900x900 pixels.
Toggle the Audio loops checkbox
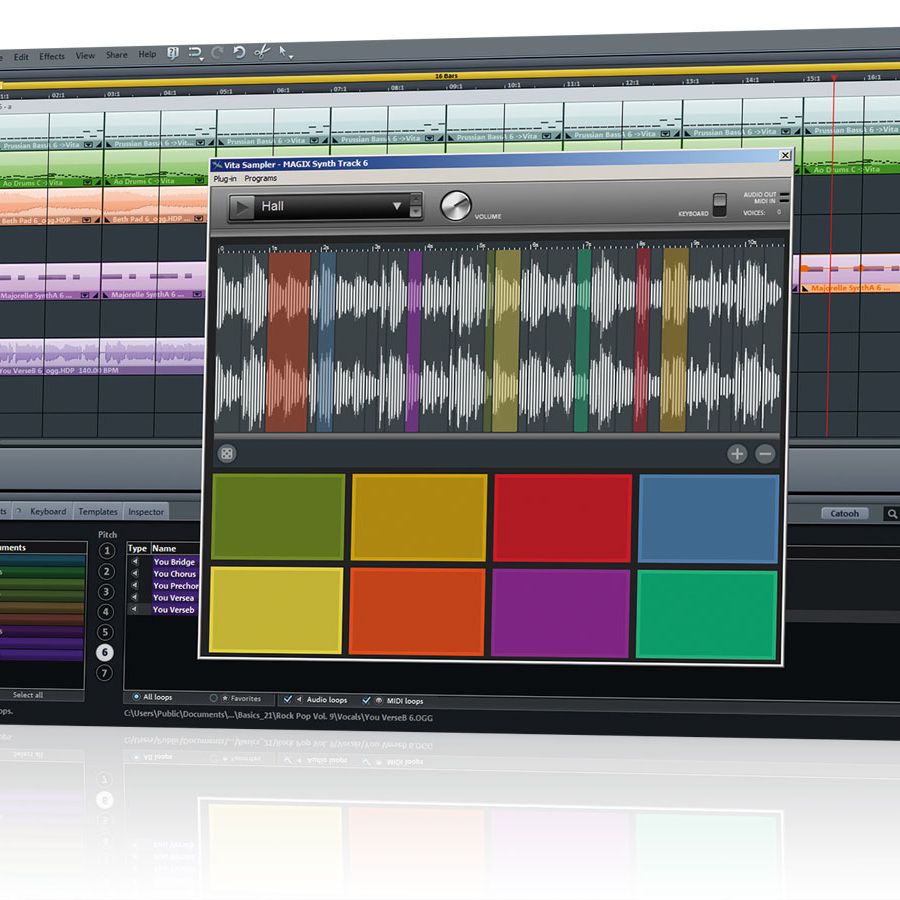pos(288,699)
